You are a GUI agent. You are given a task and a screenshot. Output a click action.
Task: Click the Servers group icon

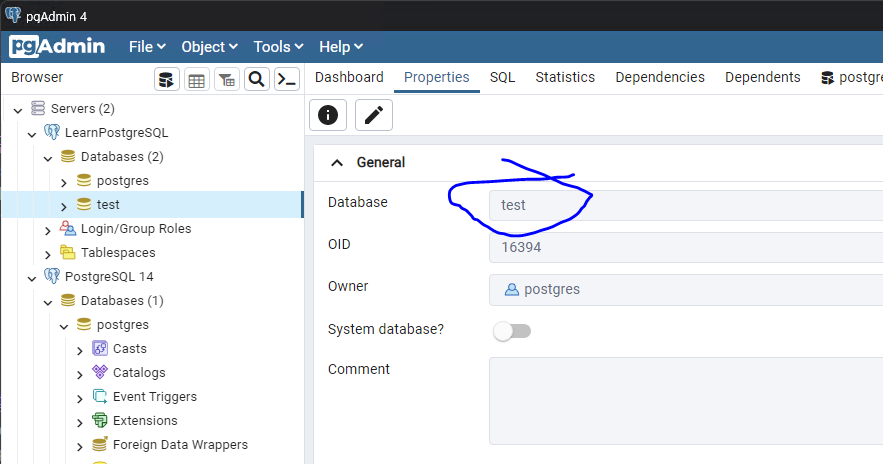(x=38, y=108)
